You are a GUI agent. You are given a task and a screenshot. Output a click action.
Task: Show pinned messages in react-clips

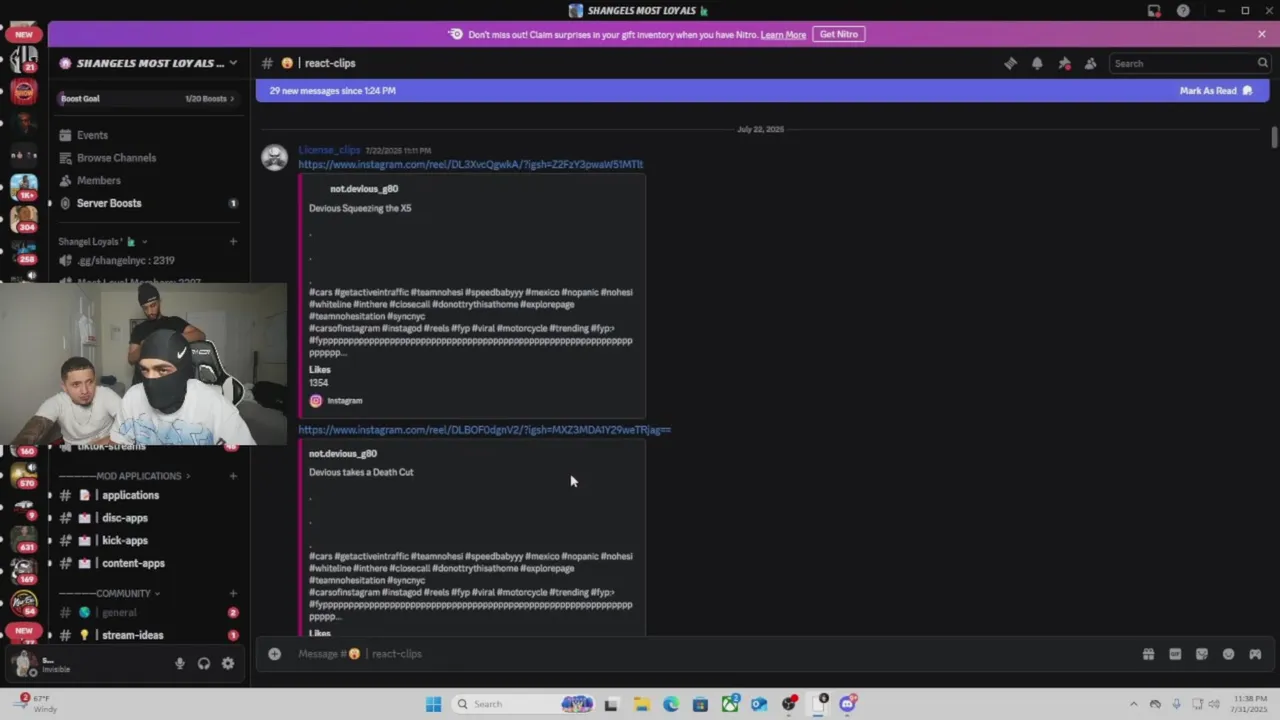click(x=1064, y=63)
